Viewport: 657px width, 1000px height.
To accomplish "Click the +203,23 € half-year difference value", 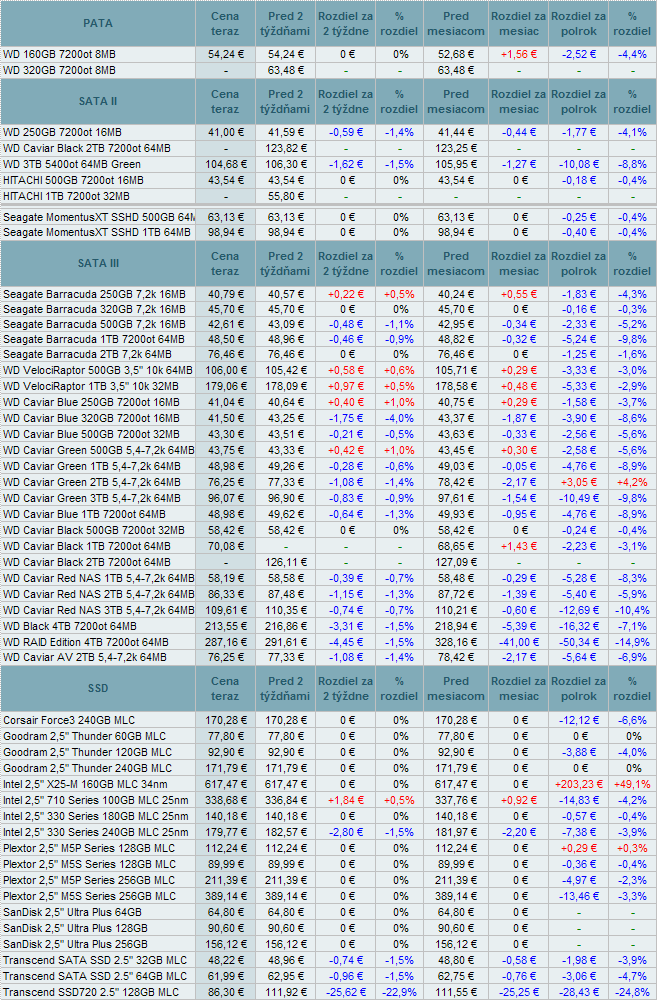I will click(x=579, y=784).
